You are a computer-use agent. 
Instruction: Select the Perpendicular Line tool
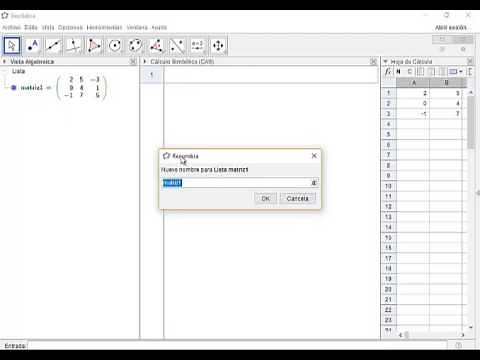pyautogui.click(x=74, y=46)
